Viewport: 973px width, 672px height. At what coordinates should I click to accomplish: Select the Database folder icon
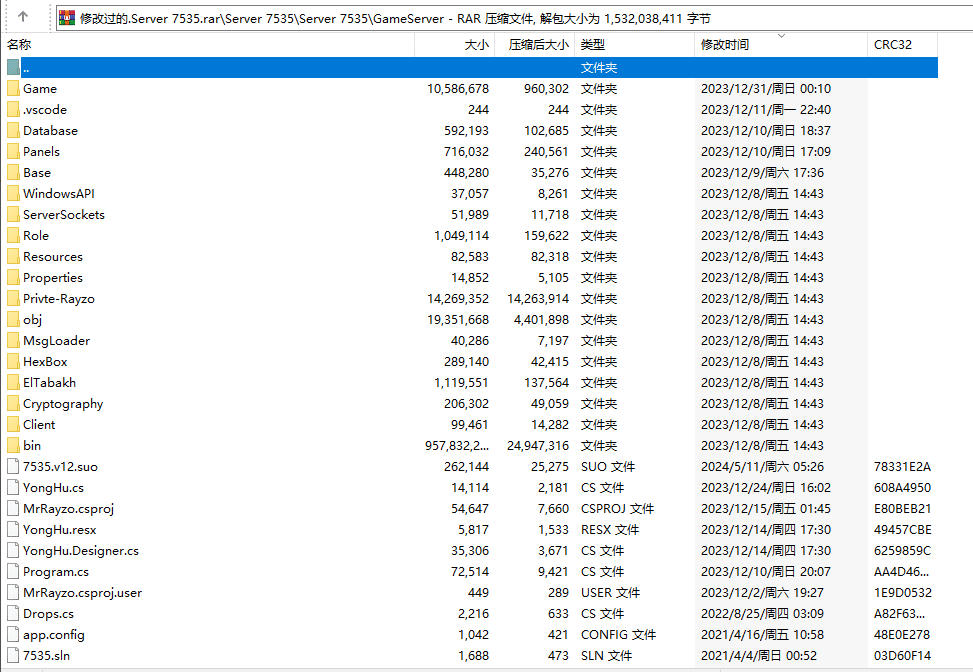point(13,130)
